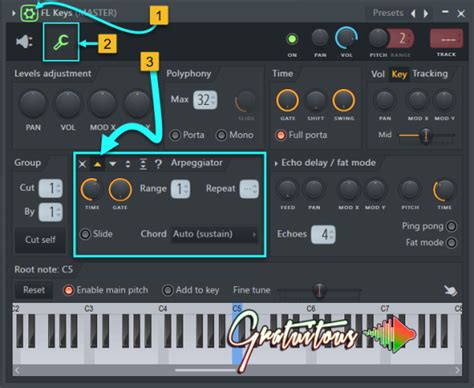
Task: Click the hand icon beside Fine tune
Action: pyautogui.click(x=450, y=291)
